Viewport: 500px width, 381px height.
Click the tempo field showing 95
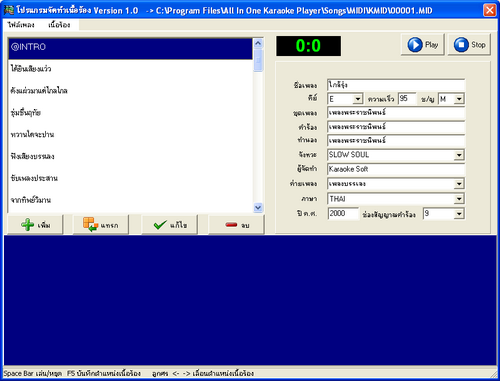407,99
